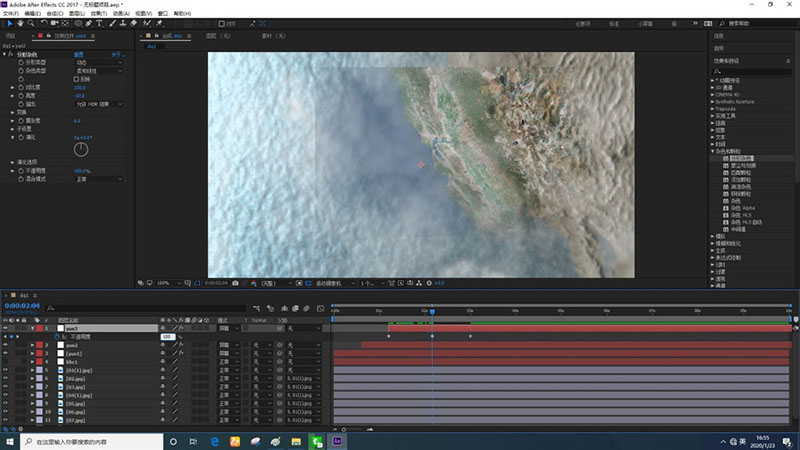Click the 重置 reset link for effect
This screenshot has height=450, width=800.
[x=79, y=55]
